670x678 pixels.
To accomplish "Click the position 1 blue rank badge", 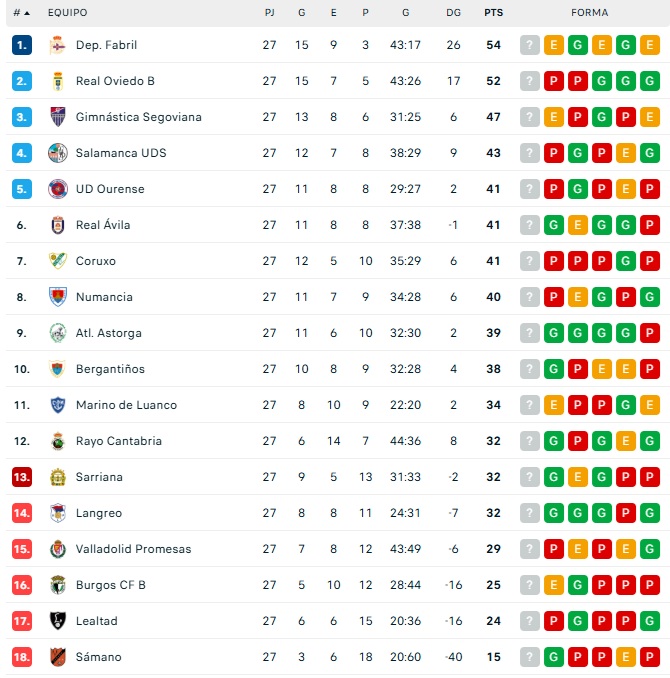I will [22, 45].
